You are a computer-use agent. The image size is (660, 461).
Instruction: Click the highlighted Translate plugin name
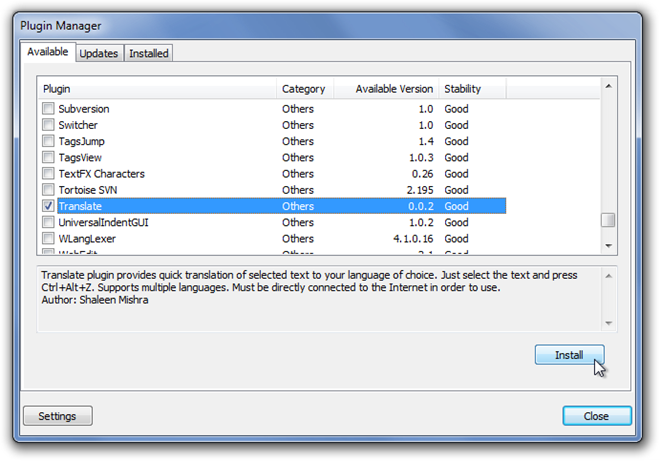click(x=80, y=206)
